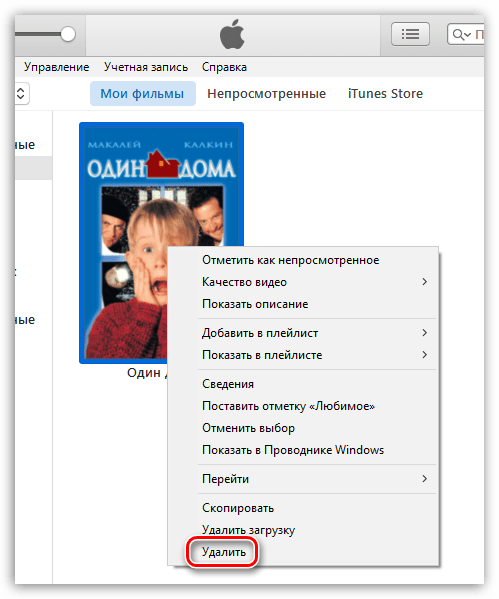The image size is (499, 599).
Task: Click the search magnifier dropdown icon
Action: [x=461, y=35]
